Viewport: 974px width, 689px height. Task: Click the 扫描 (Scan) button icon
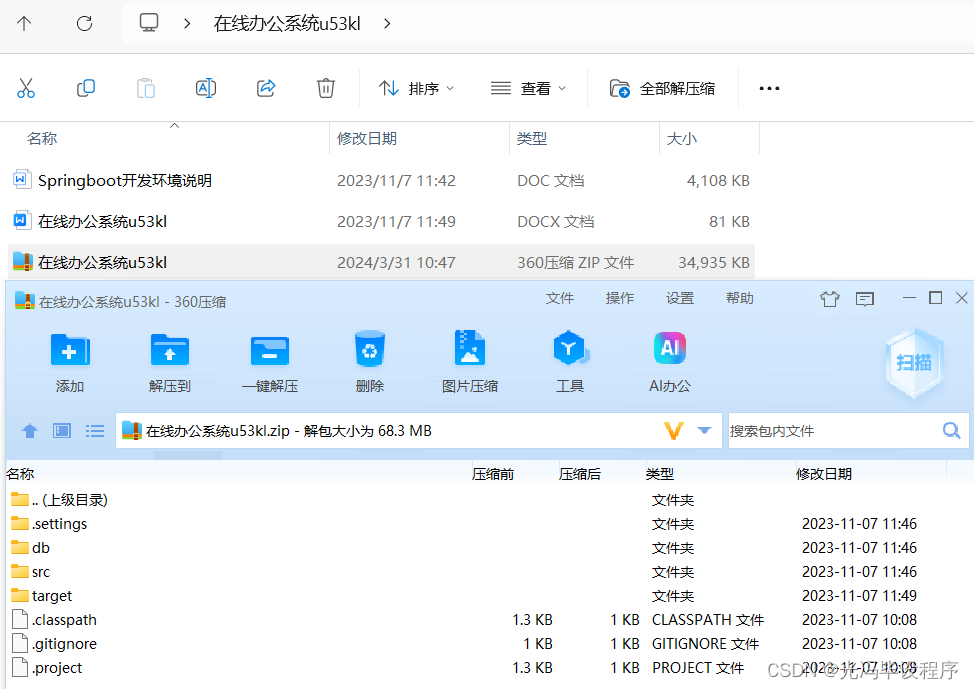[914, 363]
